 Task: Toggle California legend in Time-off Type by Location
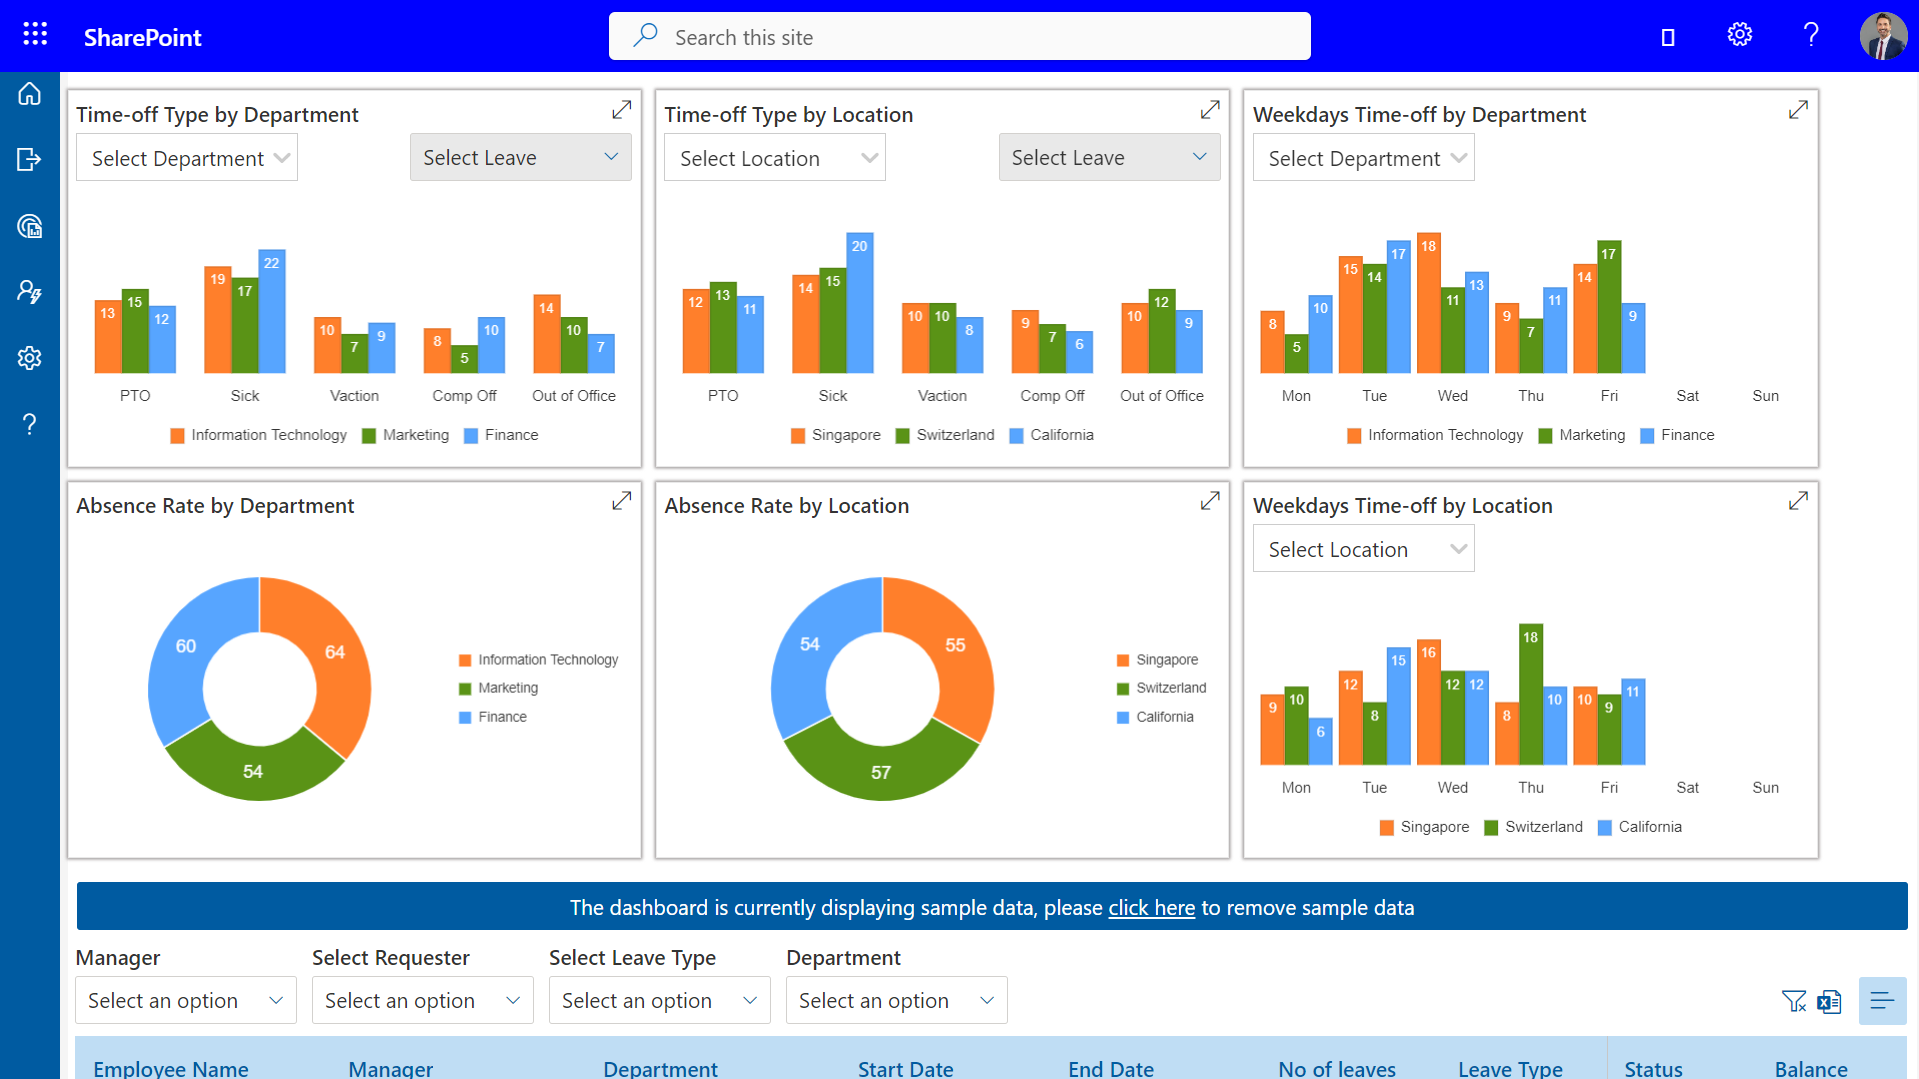point(1051,435)
